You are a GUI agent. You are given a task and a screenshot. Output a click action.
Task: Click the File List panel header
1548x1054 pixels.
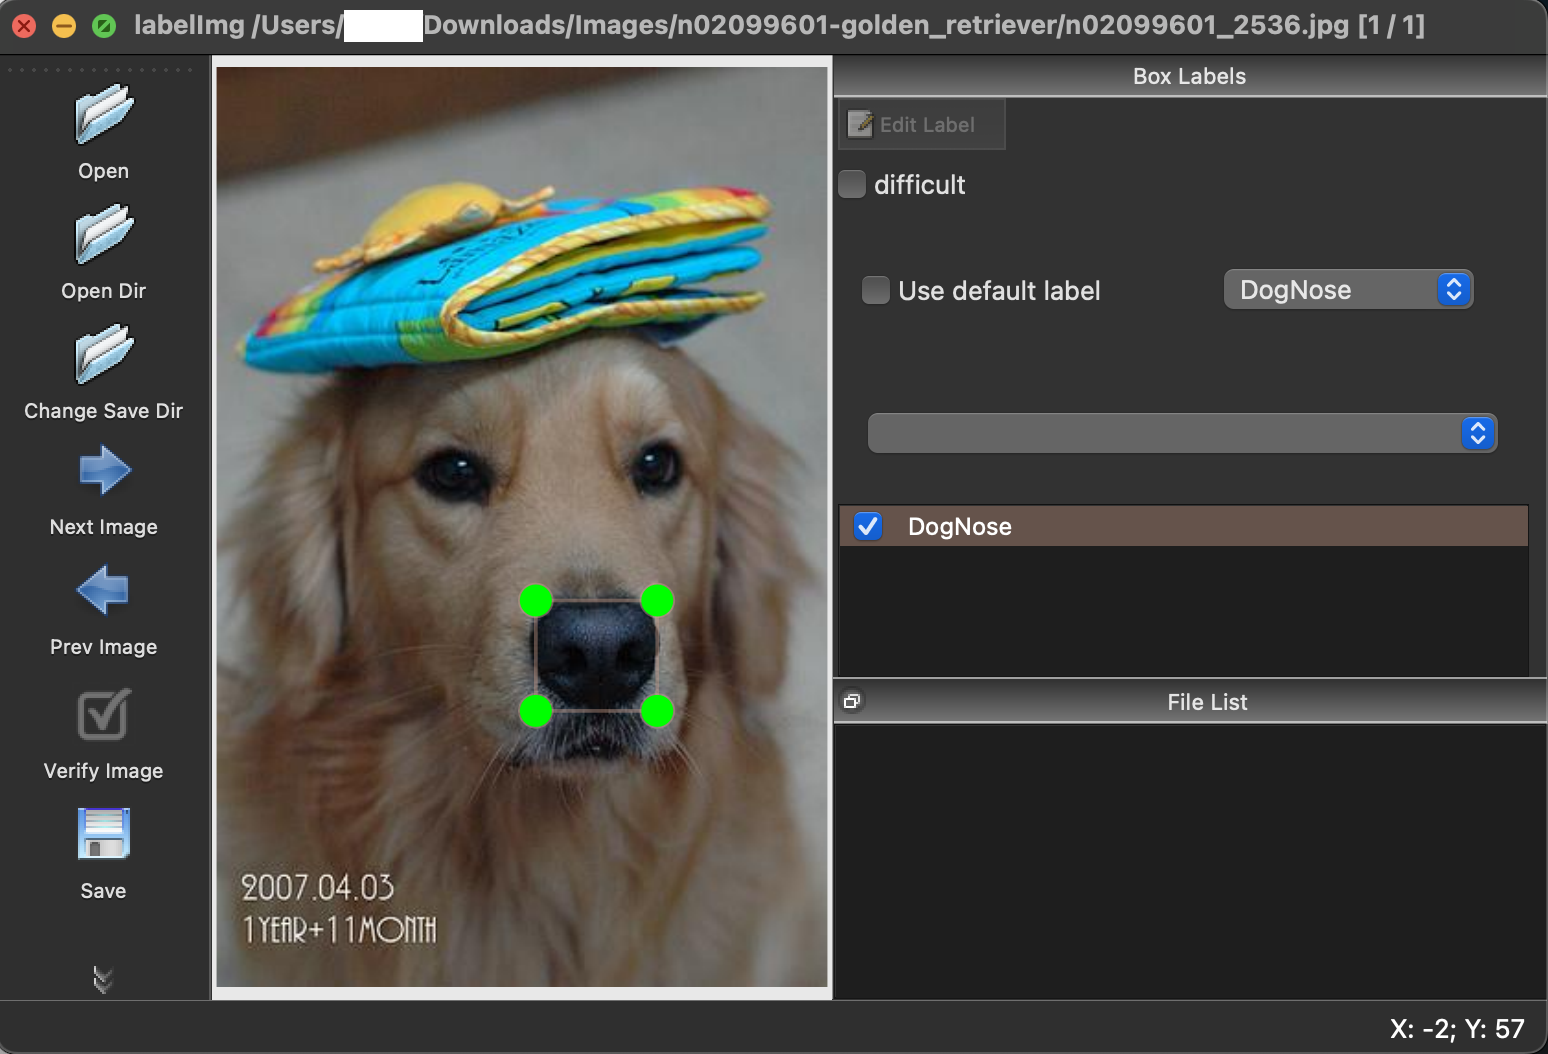(x=1206, y=702)
